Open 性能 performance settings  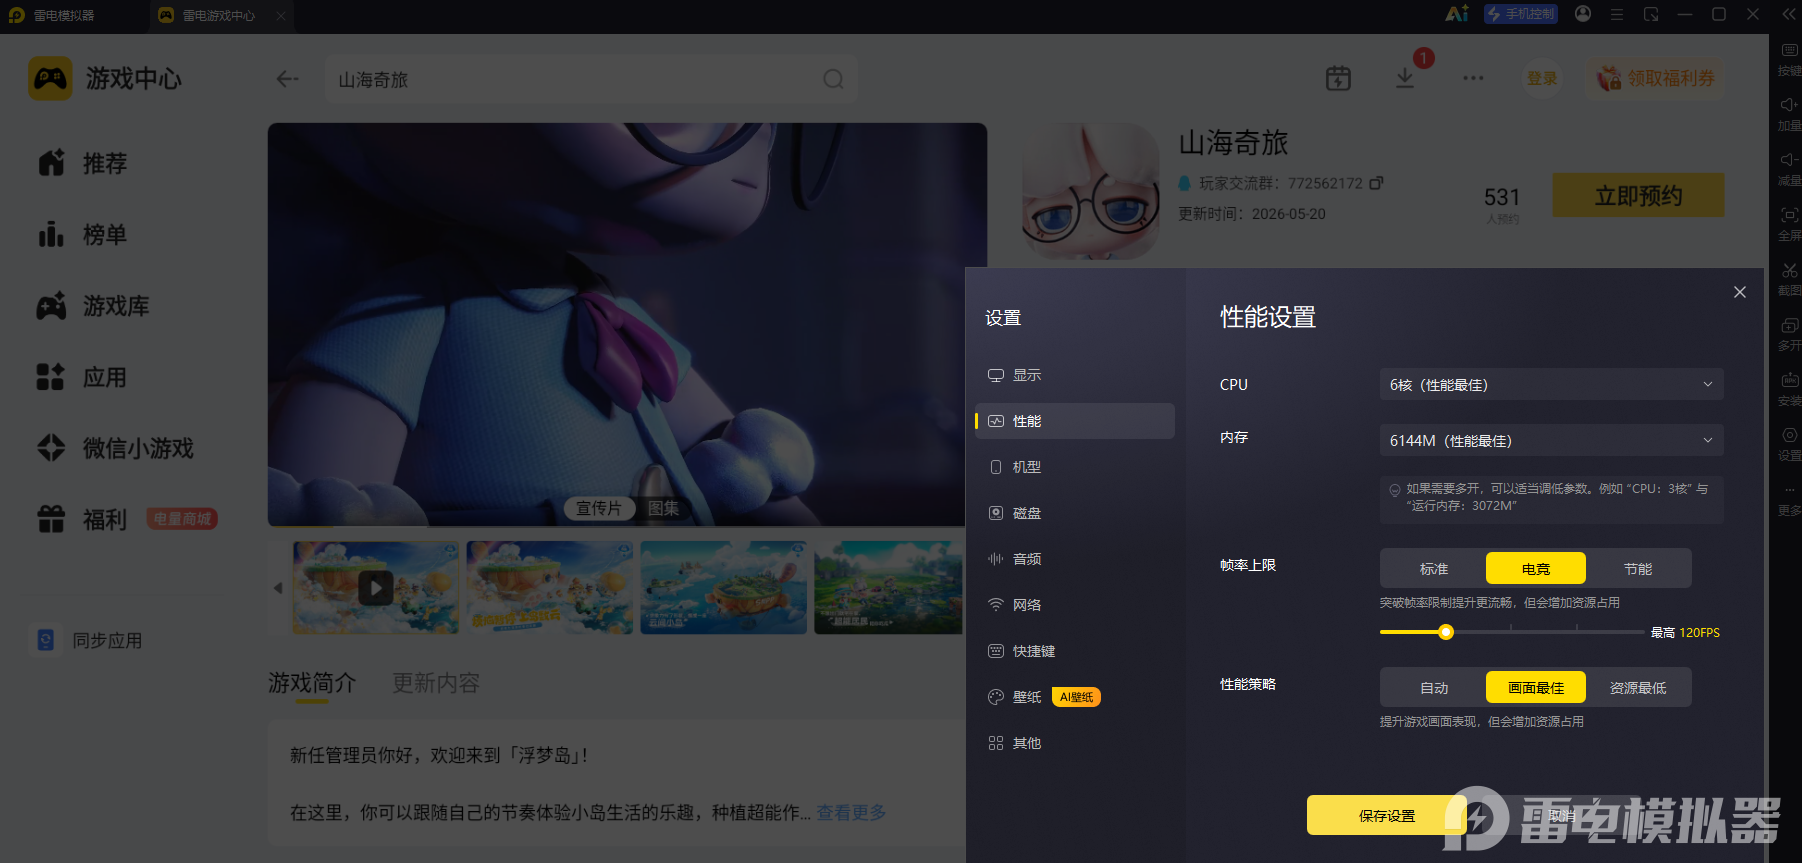click(x=1075, y=421)
